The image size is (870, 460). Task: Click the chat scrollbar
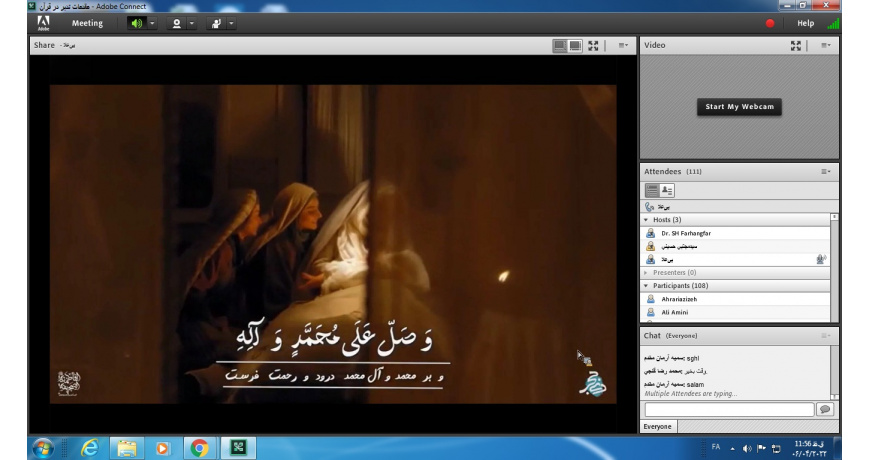(834, 372)
